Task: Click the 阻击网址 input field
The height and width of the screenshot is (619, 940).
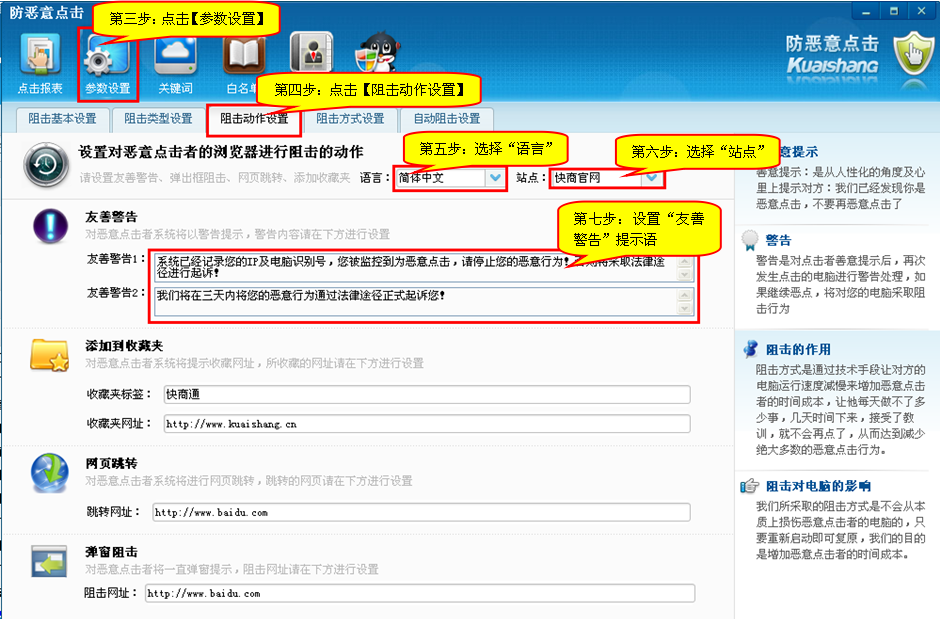Action: tap(418, 593)
